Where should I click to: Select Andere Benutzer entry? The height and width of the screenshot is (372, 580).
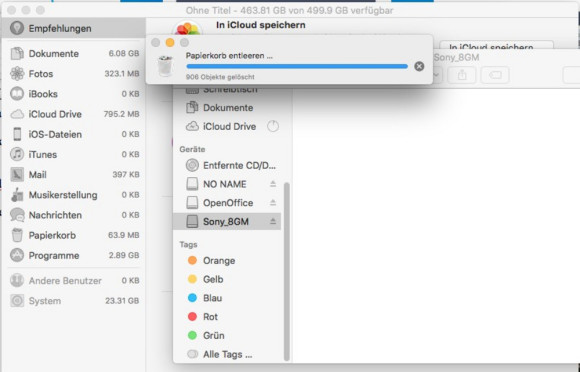click(74, 281)
